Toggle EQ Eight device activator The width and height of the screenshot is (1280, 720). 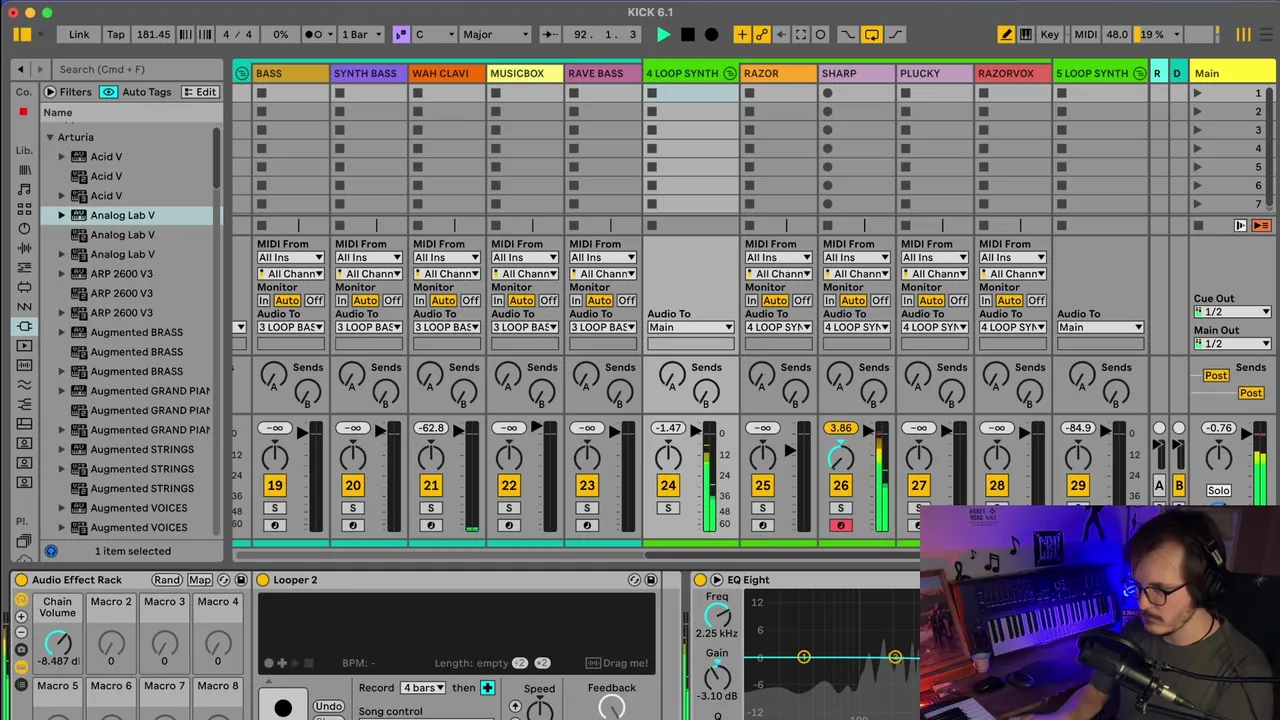pos(700,580)
